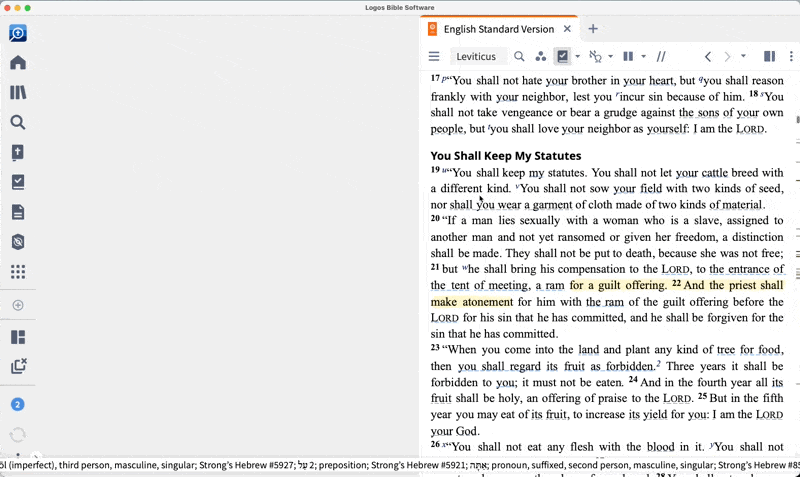This screenshot has height=477, width=800.
Task: Expand the dropdown arrow left of the columns view icon
Action: 610,57
